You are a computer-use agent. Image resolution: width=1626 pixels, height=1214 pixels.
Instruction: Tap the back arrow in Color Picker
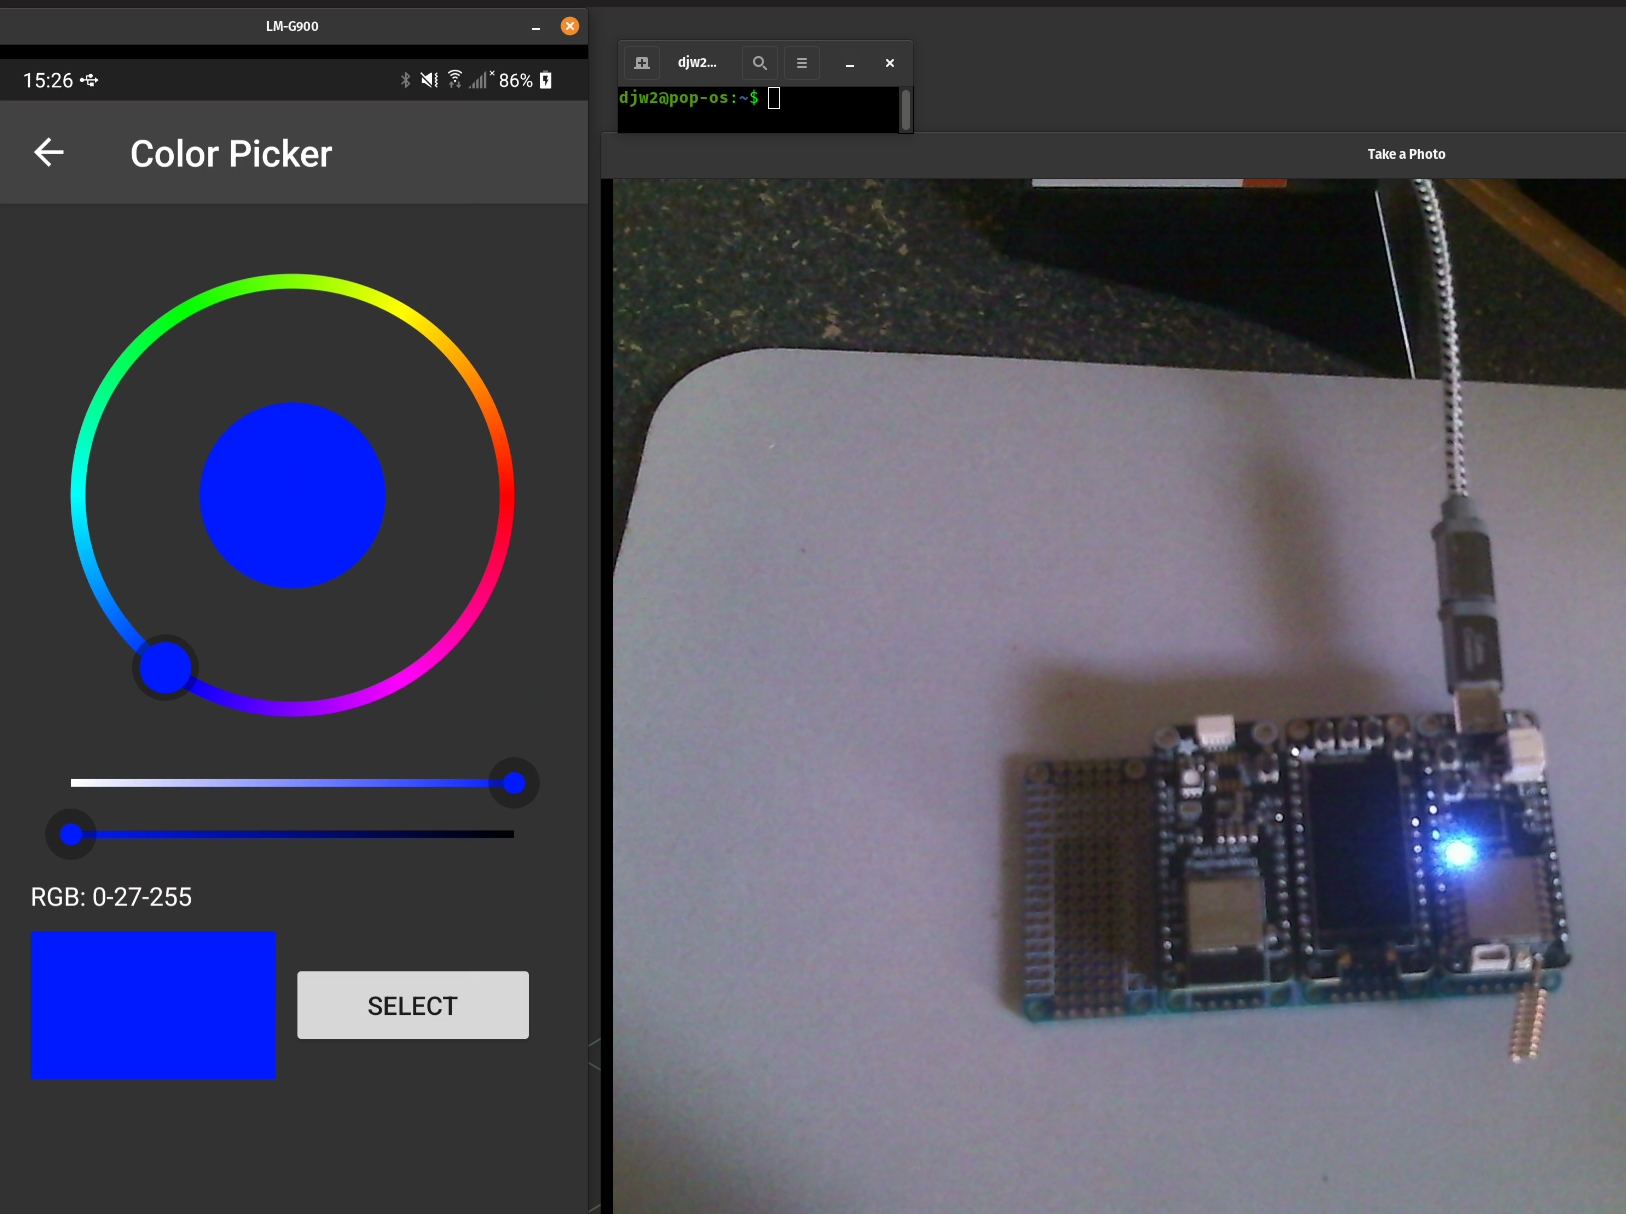tap(49, 153)
